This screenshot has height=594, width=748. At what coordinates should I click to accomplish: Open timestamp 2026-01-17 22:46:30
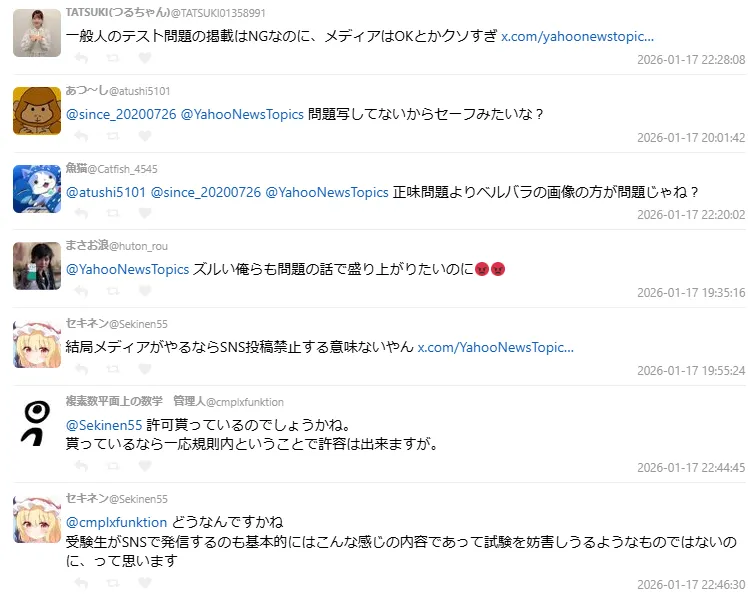click(691, 584)
